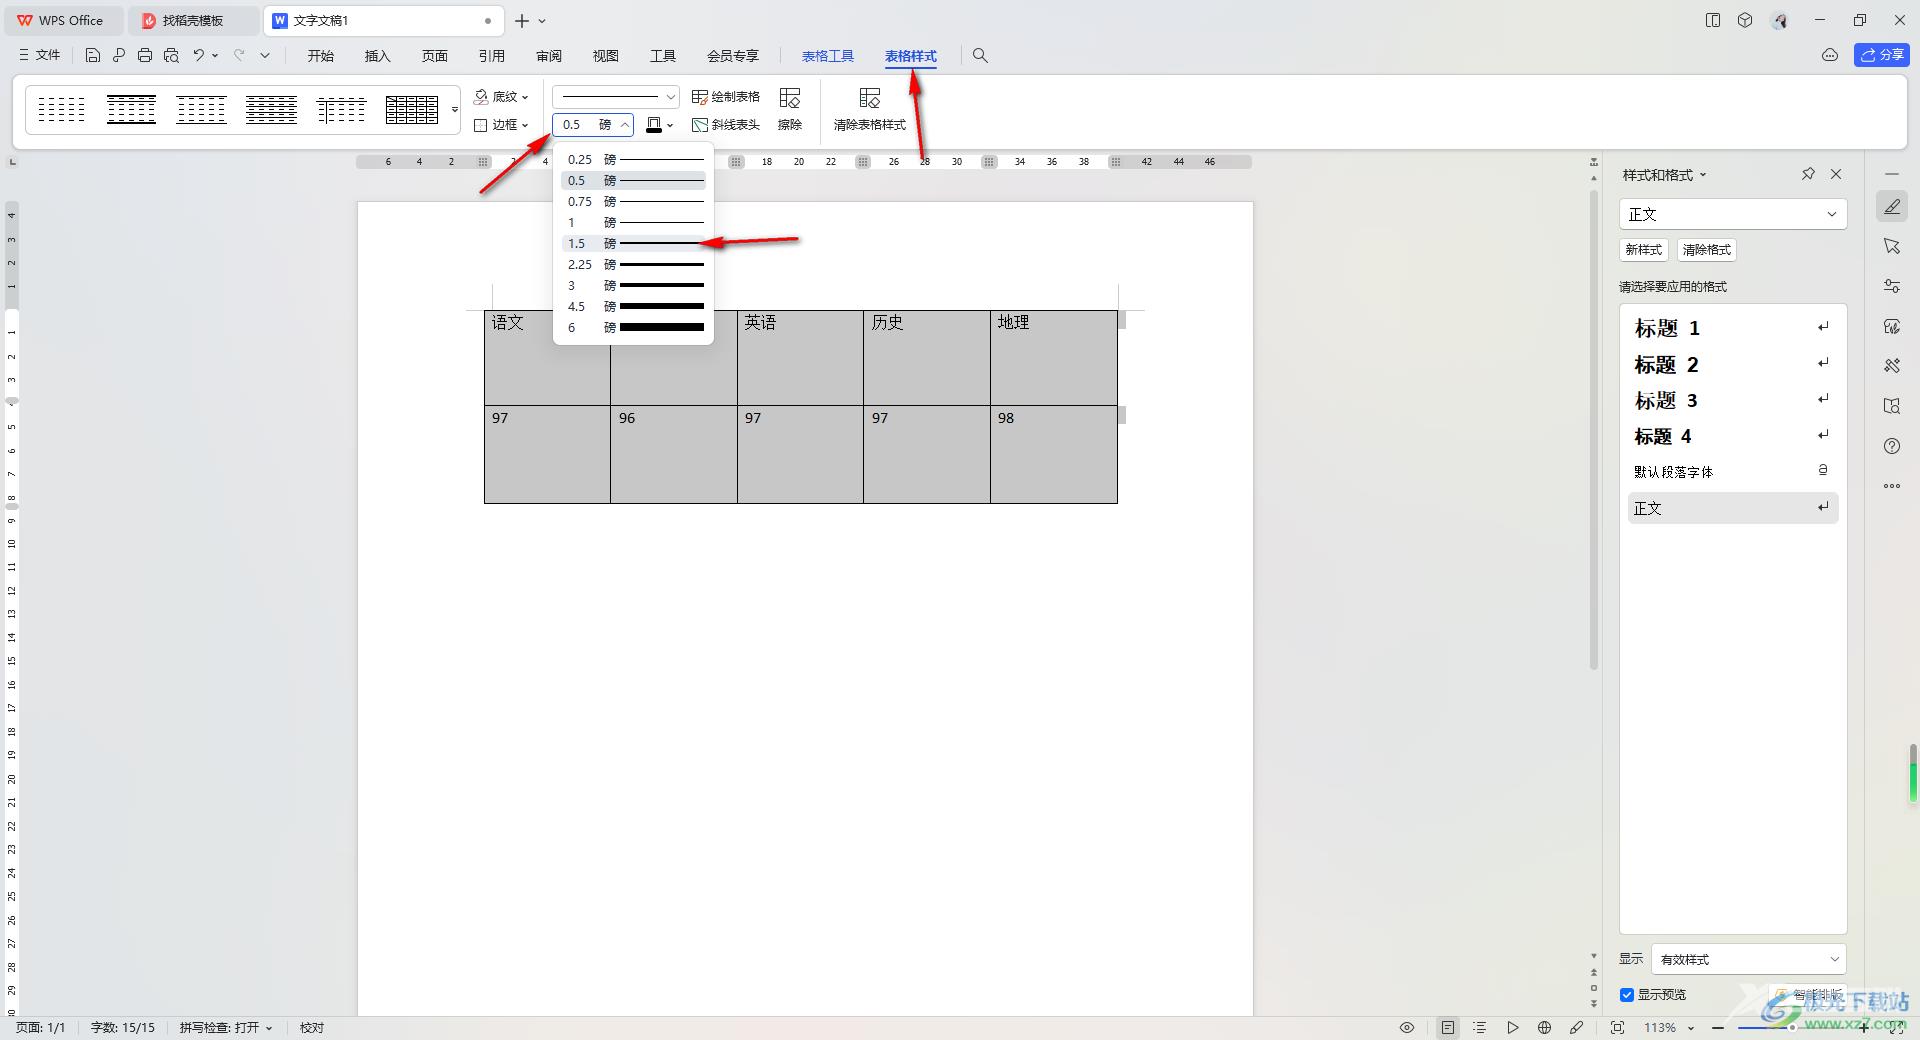Click the Undo arrow icon
1920x1040 pixels.
pyautogui.click(x=199, y=56)
